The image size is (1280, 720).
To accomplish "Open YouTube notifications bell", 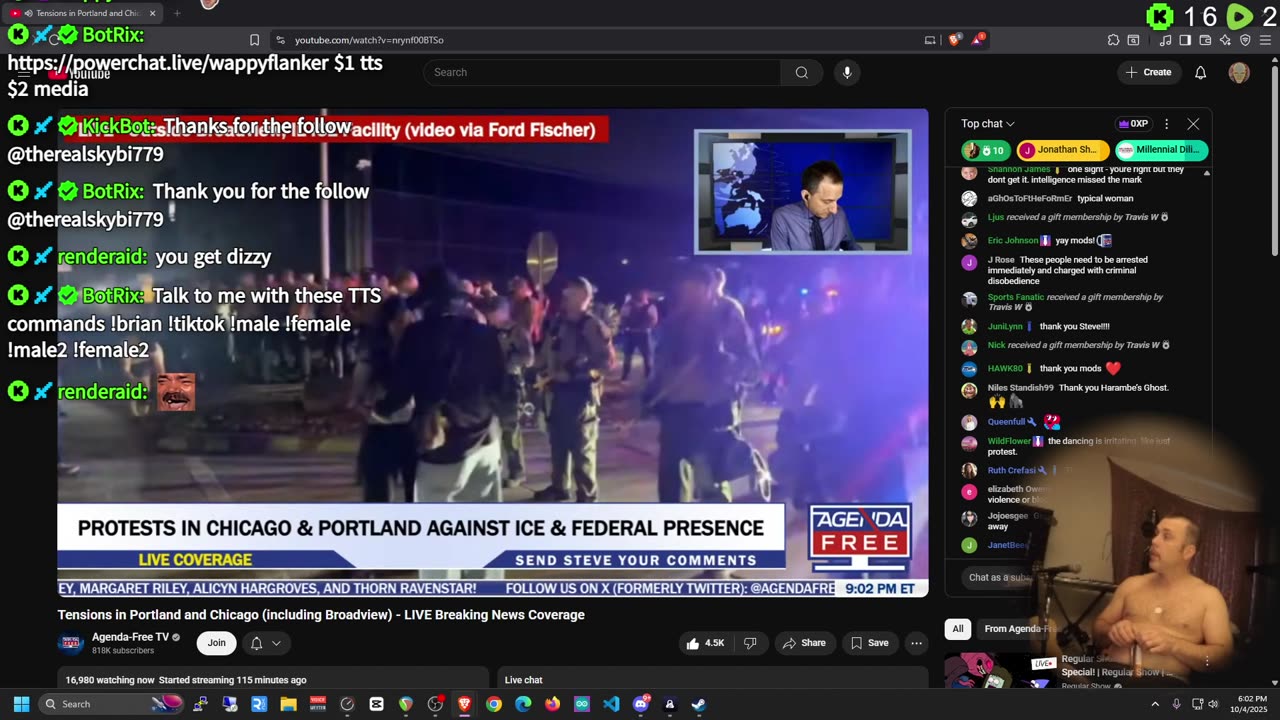I will coord(1201,72).
